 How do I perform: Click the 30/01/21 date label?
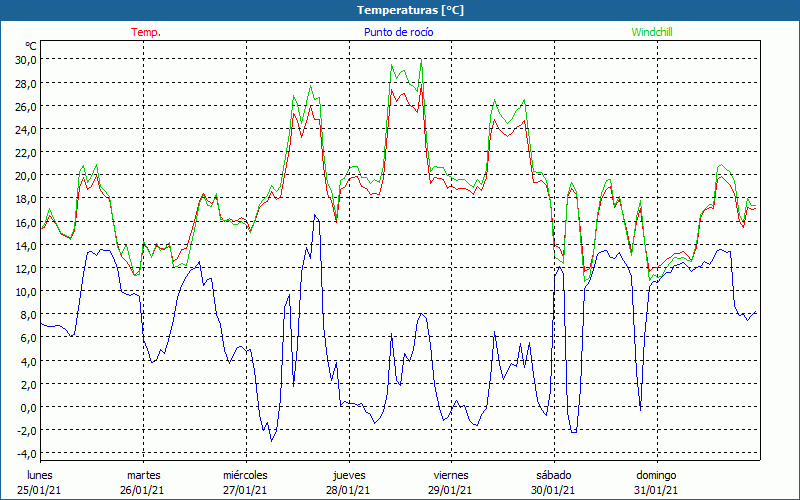pos(553,490)
